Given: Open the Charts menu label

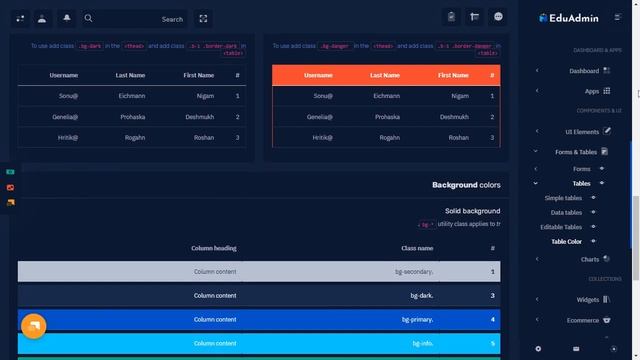Looking at the screenshot, I should click(x=590, y=260).
